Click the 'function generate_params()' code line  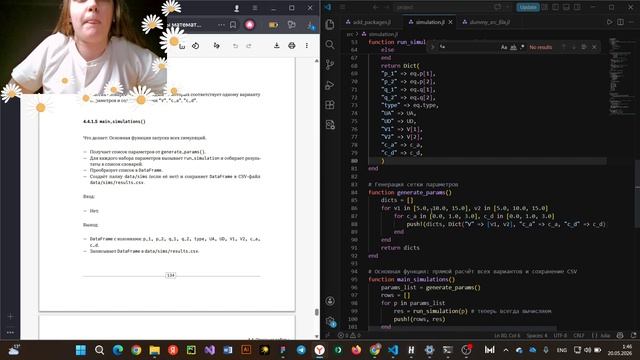pos(410,192)
